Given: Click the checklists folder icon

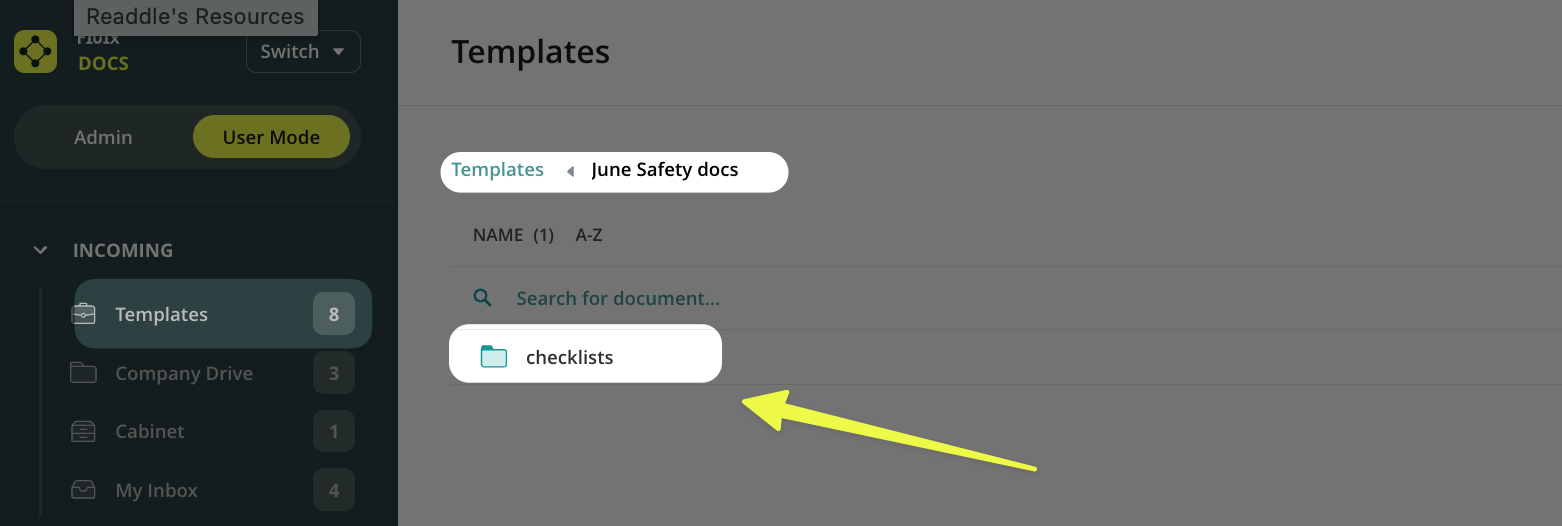Looking at the screenshot, I should point(494,357).
